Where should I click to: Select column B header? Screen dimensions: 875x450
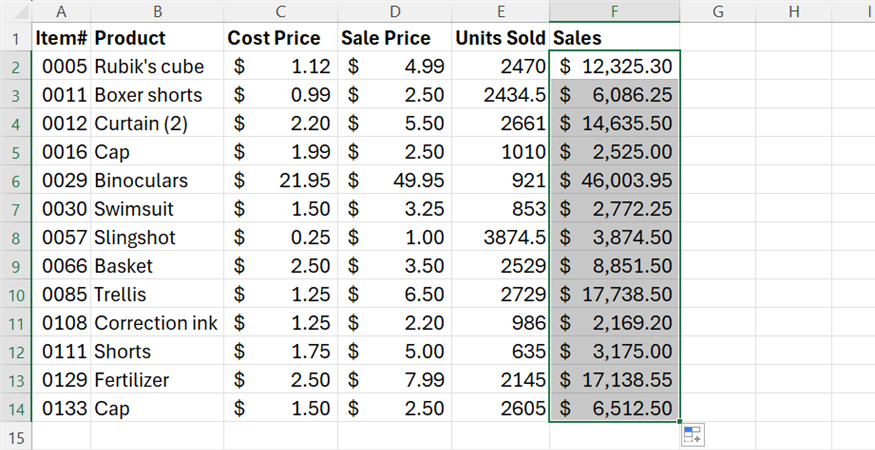point(157,11)
